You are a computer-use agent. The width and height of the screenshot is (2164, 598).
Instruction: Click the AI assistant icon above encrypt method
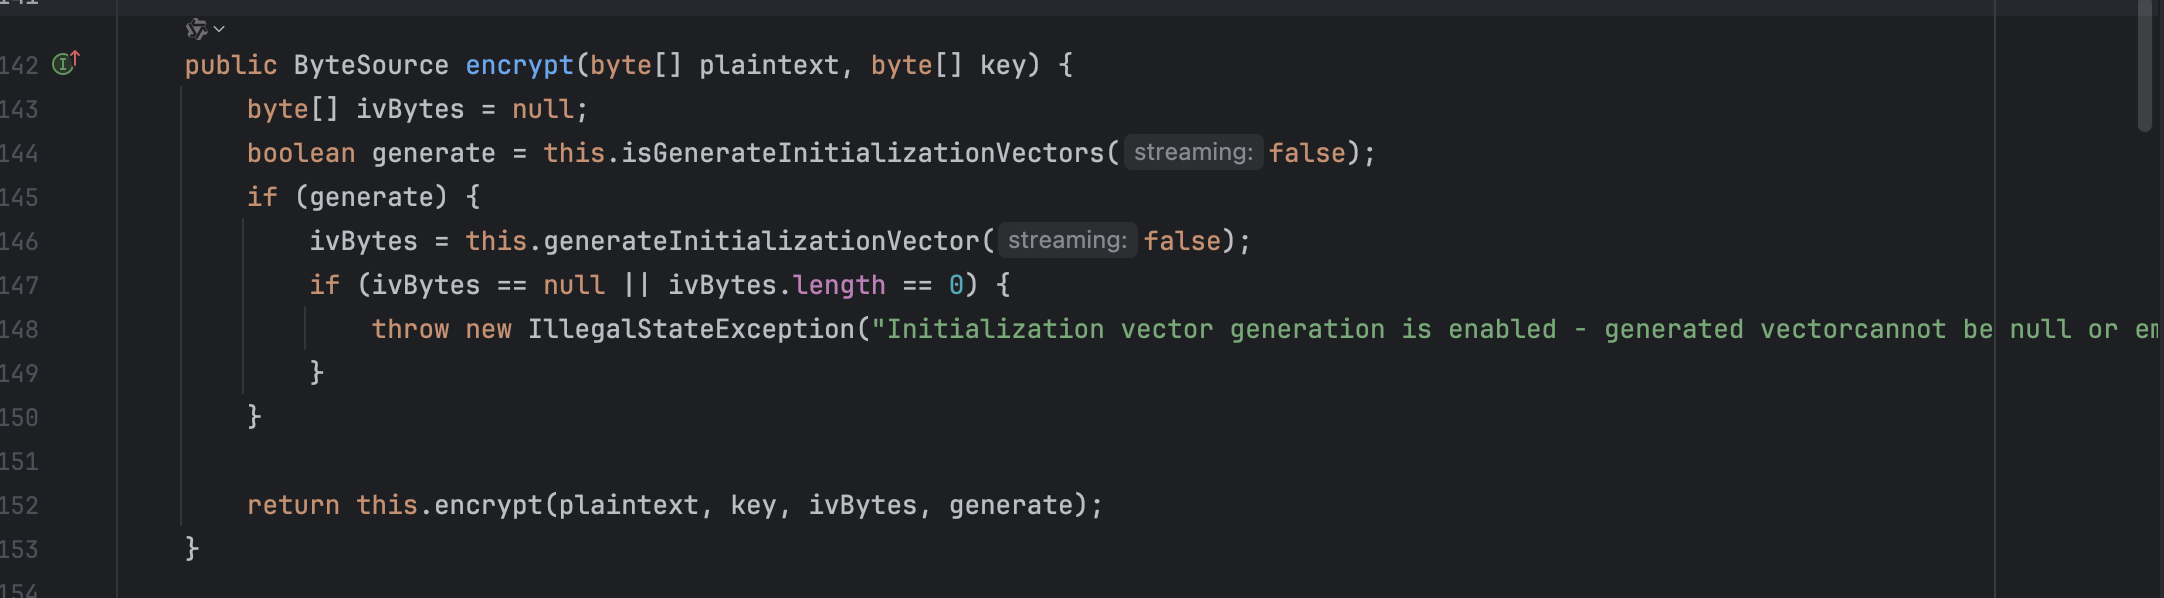(196, 29)
